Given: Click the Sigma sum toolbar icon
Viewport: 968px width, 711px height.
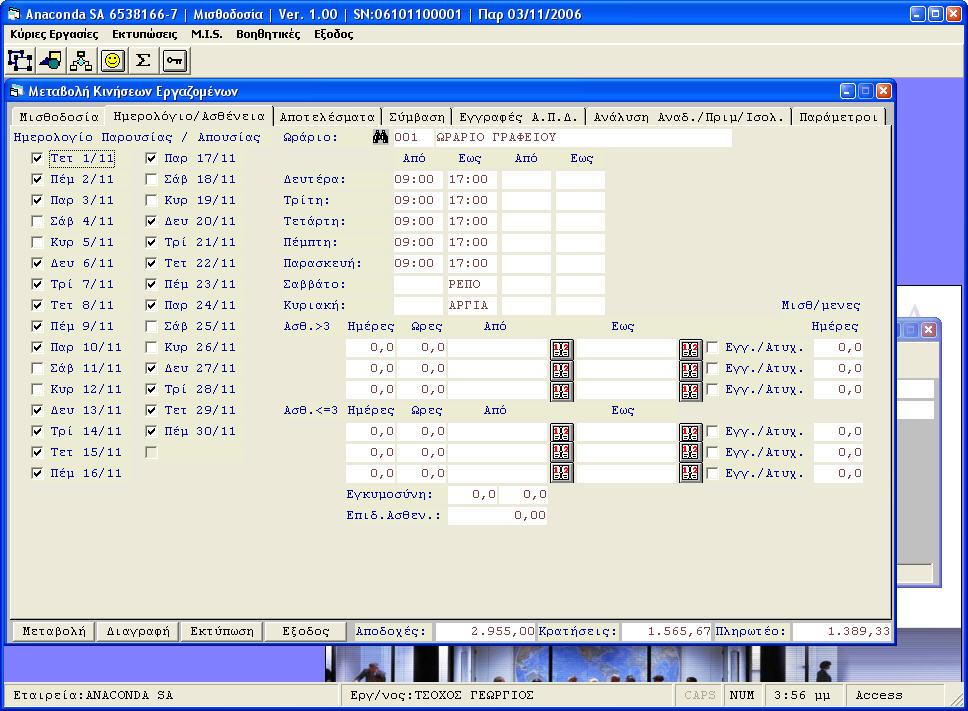Looking at the screenshot, I should coord(143,60).
